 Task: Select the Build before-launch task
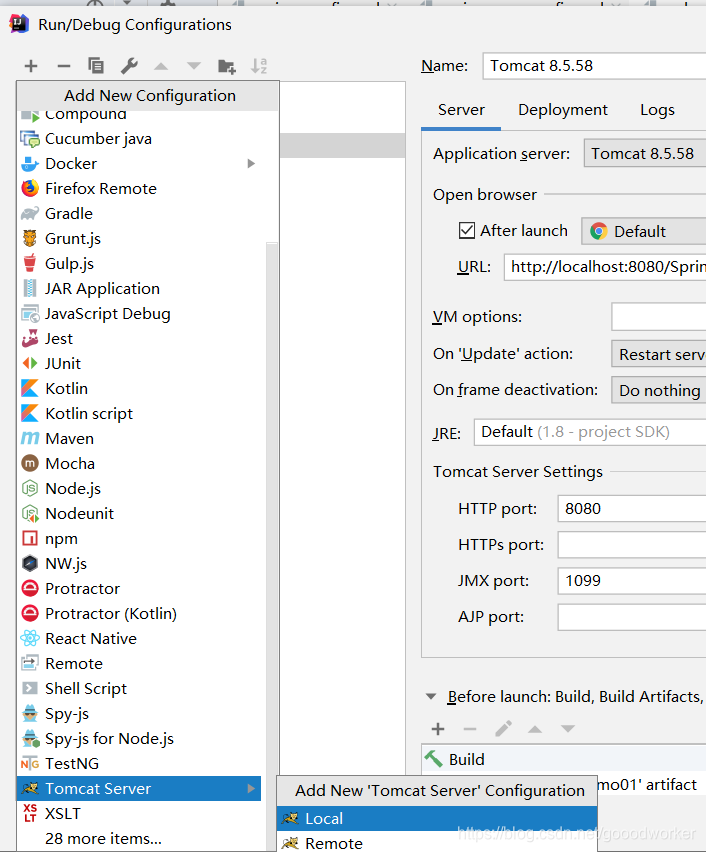pos(564,759)
